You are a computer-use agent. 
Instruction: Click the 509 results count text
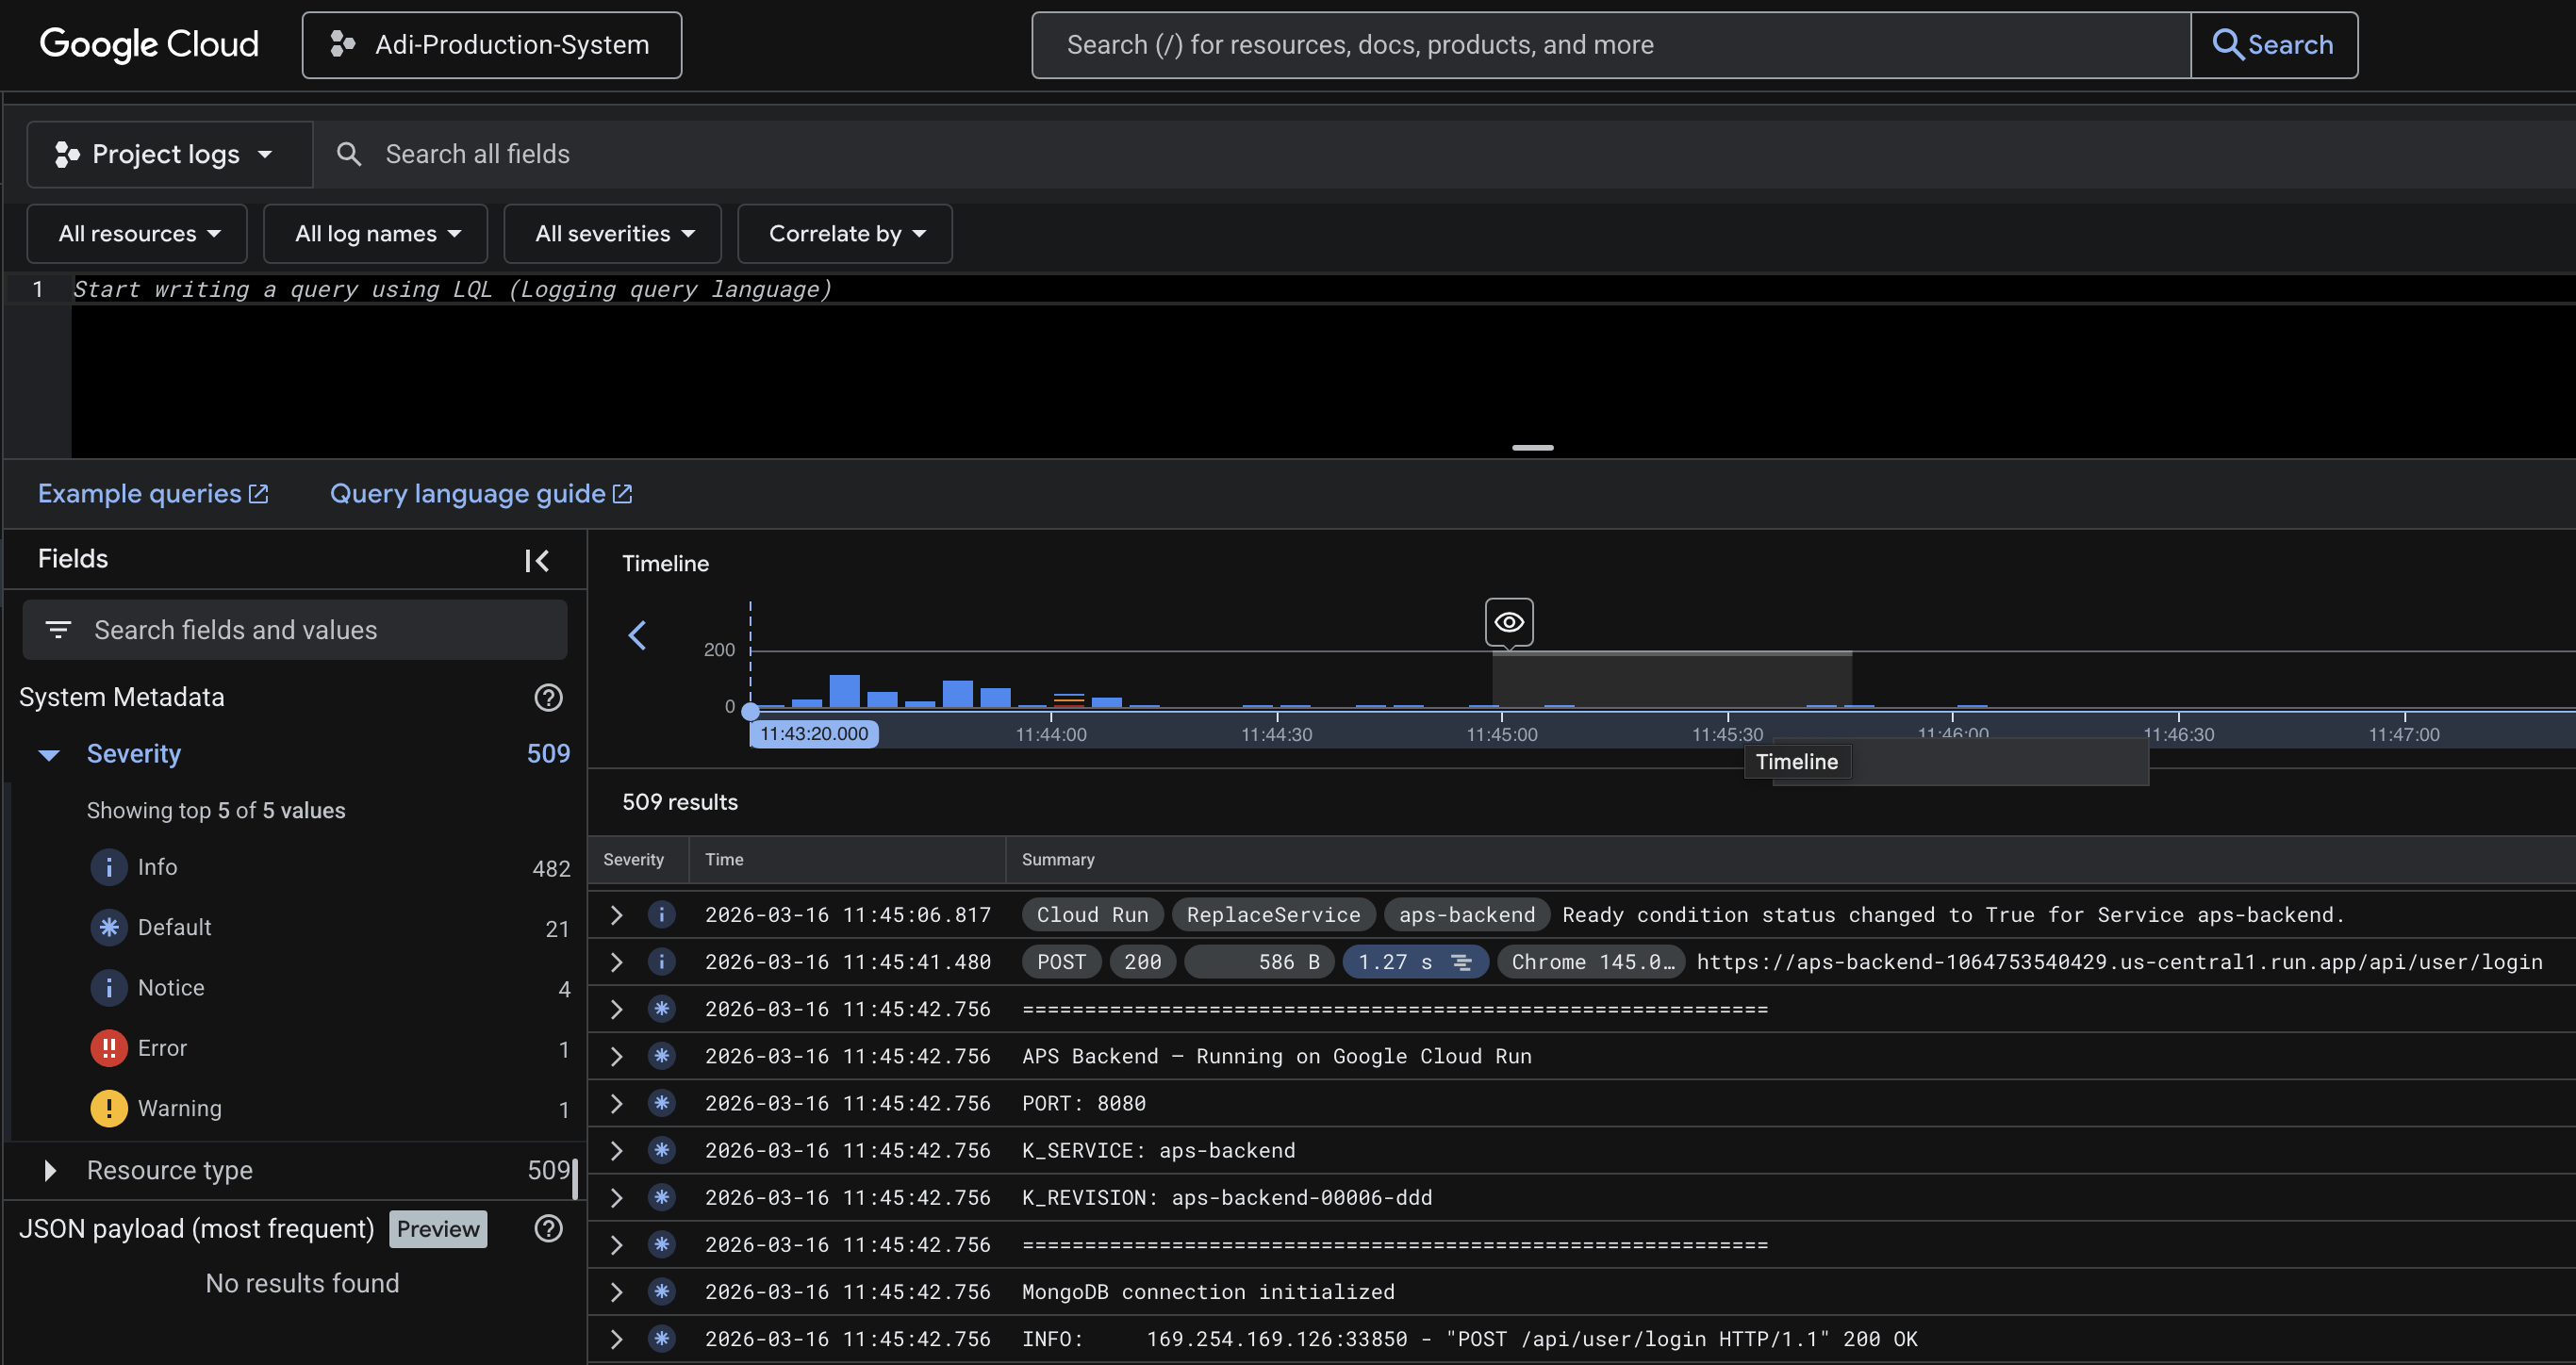tap(680, 803)
